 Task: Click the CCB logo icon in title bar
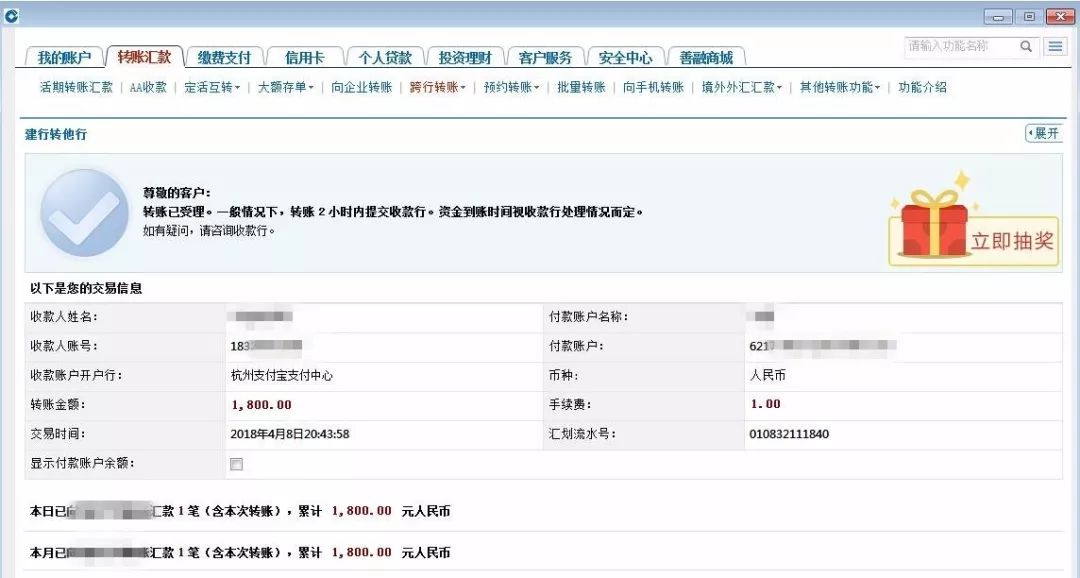click(x=10, y=16)
